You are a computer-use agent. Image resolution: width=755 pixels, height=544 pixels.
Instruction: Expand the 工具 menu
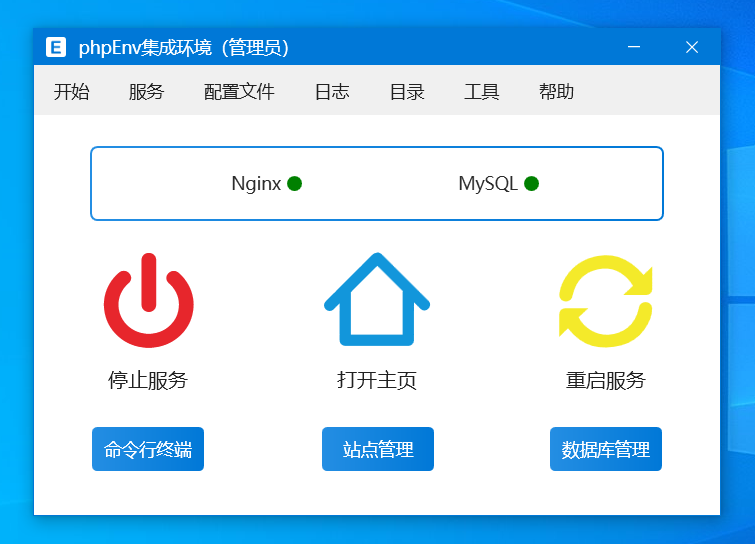click(482, 92)
